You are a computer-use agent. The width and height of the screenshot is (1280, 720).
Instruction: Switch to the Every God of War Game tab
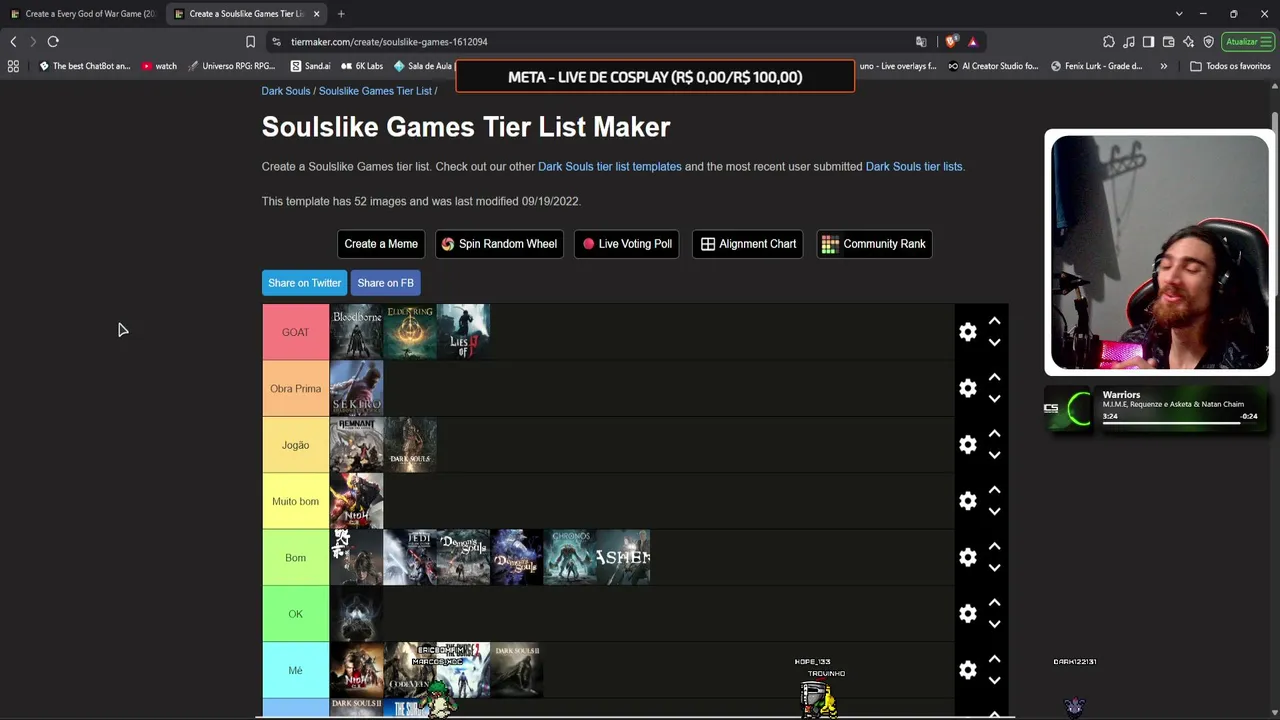83,14
